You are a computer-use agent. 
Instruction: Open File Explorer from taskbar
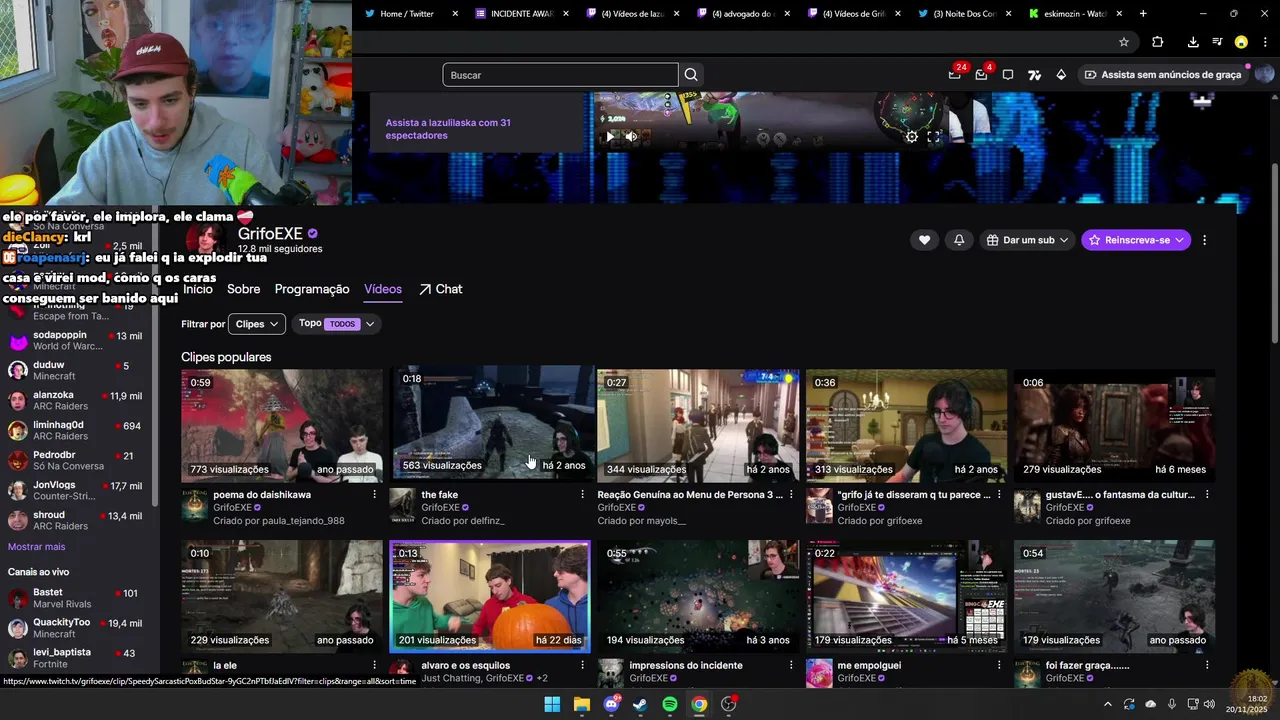coord(582,704)
